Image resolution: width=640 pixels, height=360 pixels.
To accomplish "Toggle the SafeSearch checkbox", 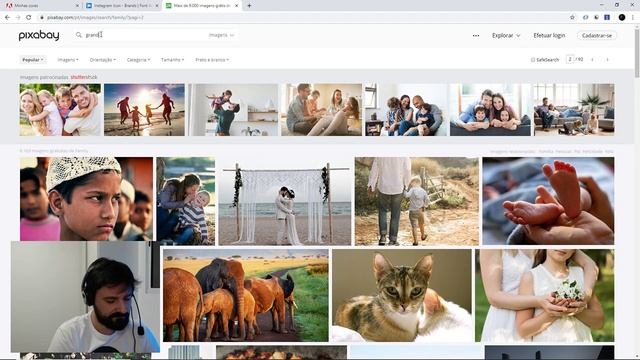I will click(x=533, y=60).
